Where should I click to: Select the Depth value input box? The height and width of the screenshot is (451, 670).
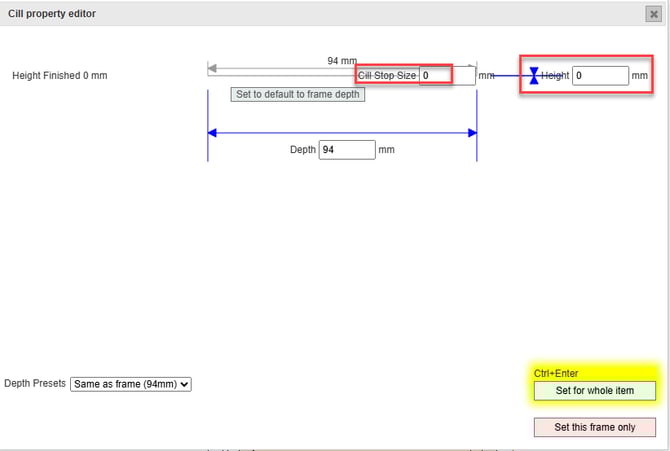(346, 149)
